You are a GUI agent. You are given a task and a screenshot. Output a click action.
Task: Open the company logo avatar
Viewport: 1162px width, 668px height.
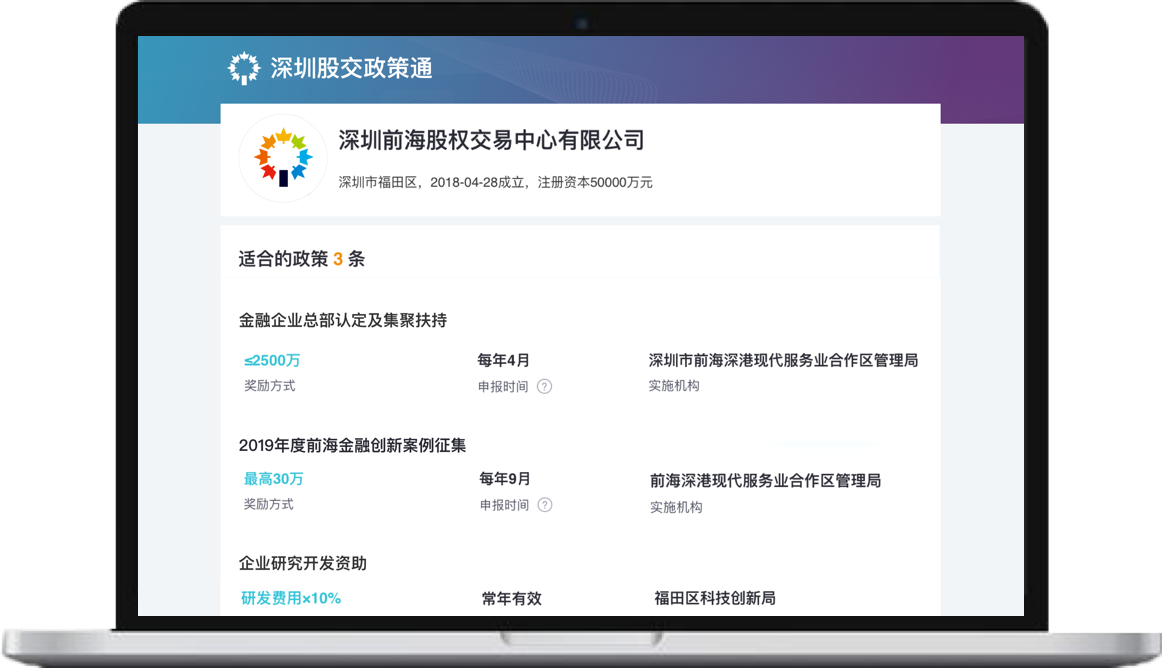point(283,158)
